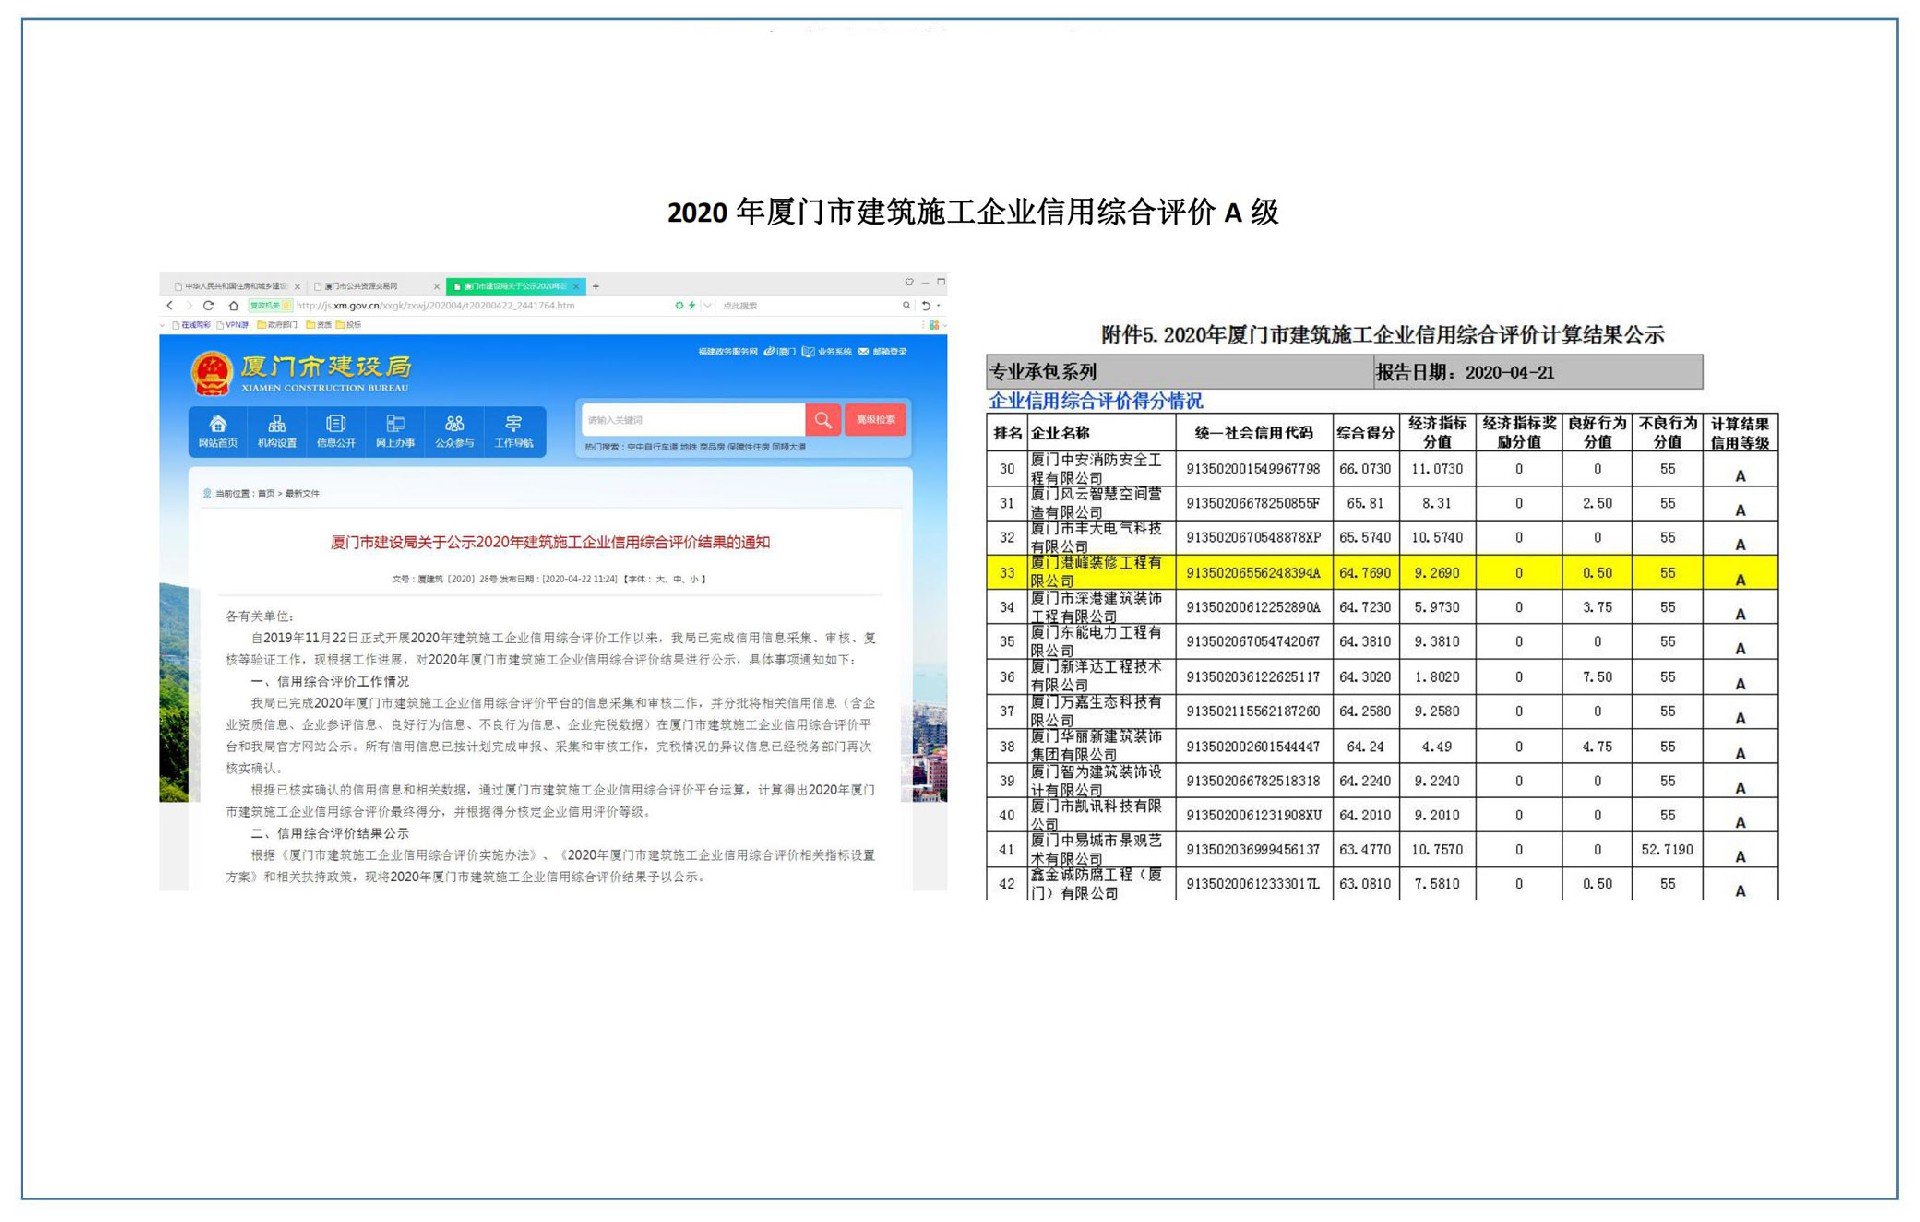This screenshot has width=1920, height=1222.
Task: Click the 厦门市丰大电气科技有限公司 cell
Action: point(1102,537)
